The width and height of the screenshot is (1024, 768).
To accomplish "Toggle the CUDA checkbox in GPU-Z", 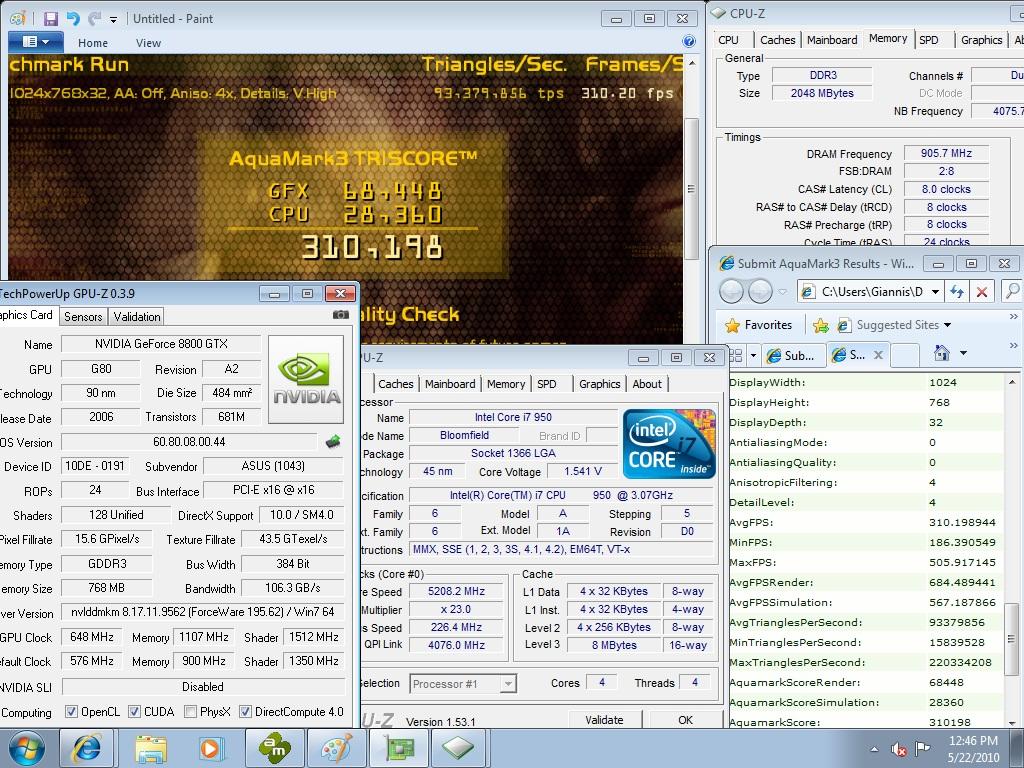I will click(x=134, y=712).
